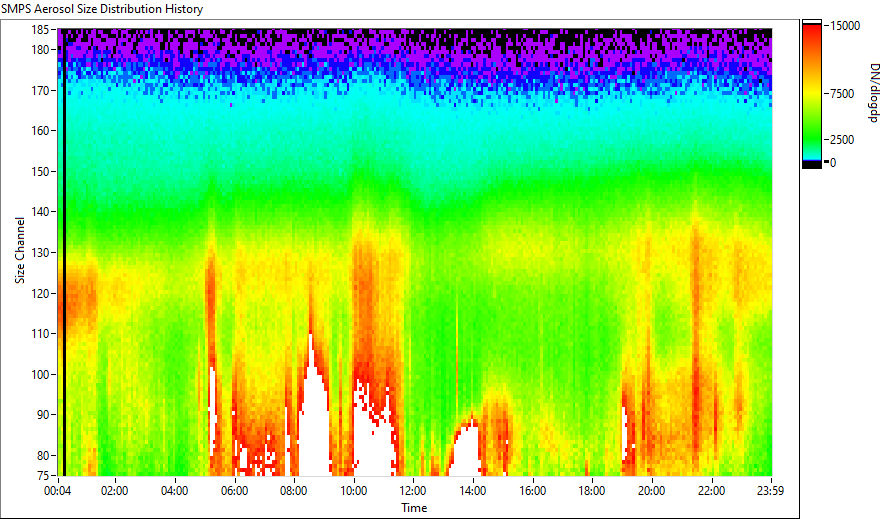Select the 7500 color scale marker

842,94
